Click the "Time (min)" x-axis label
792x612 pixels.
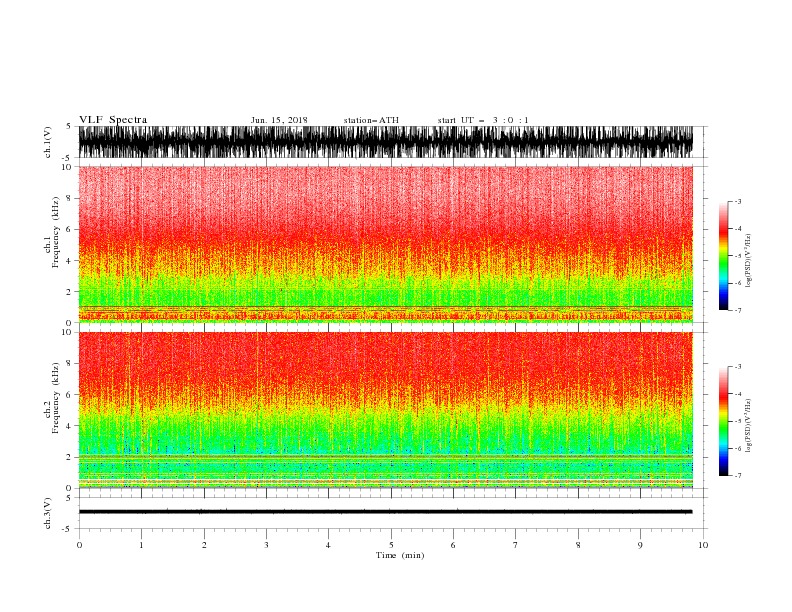pos(400,555)
